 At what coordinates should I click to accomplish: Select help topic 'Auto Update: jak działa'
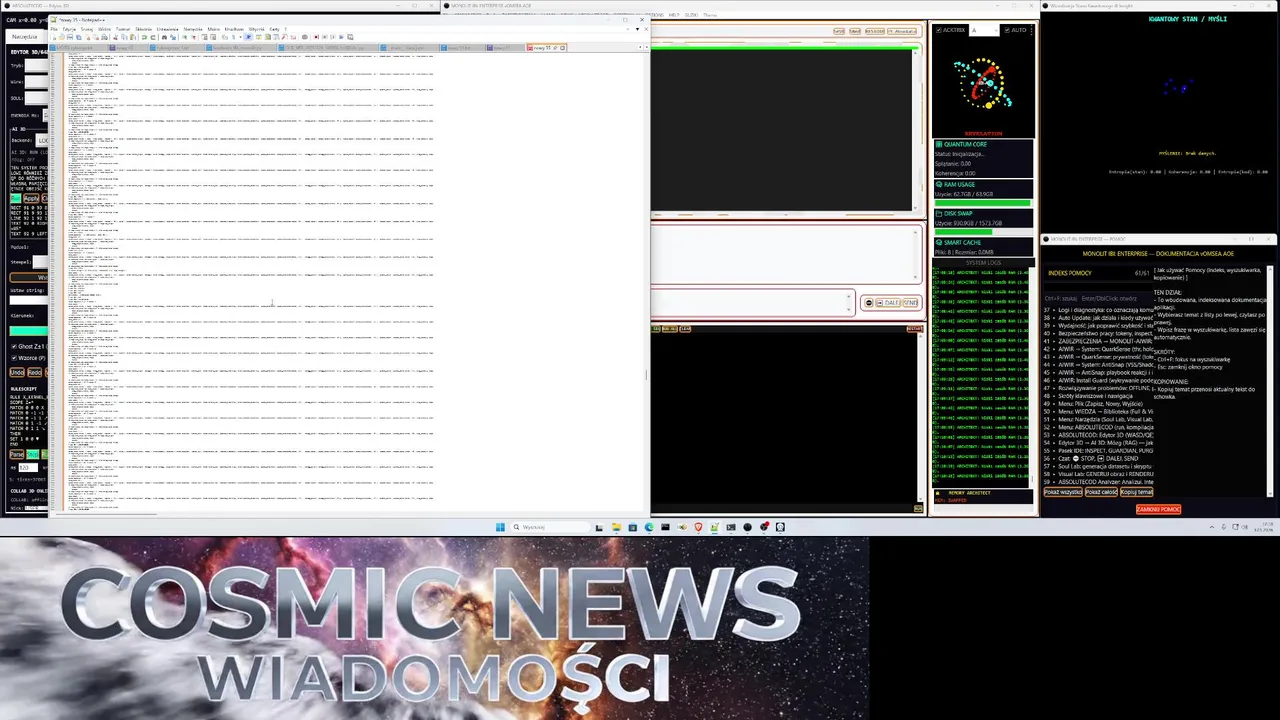[x=1098, y=318]
